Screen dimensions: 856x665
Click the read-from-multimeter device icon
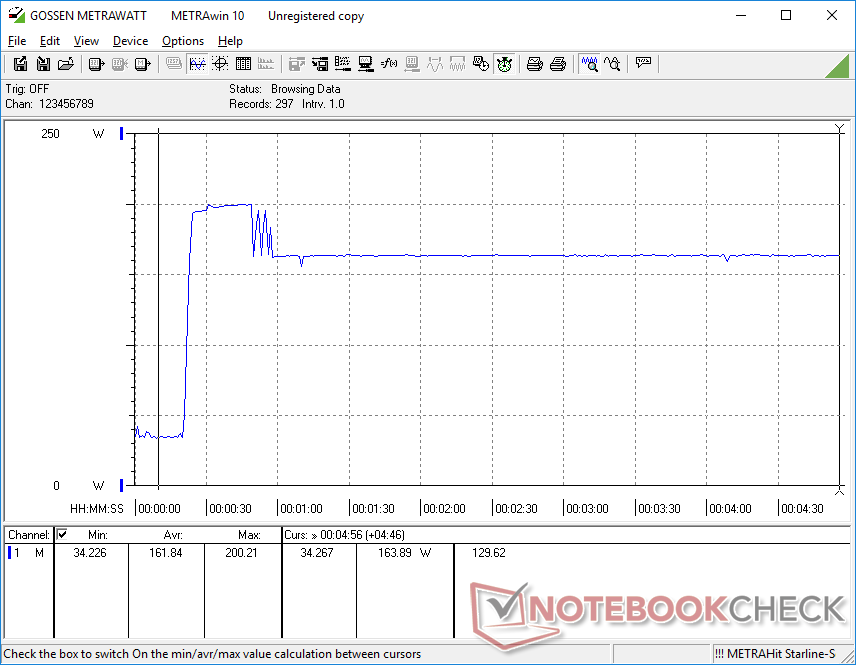coord(96,64)
